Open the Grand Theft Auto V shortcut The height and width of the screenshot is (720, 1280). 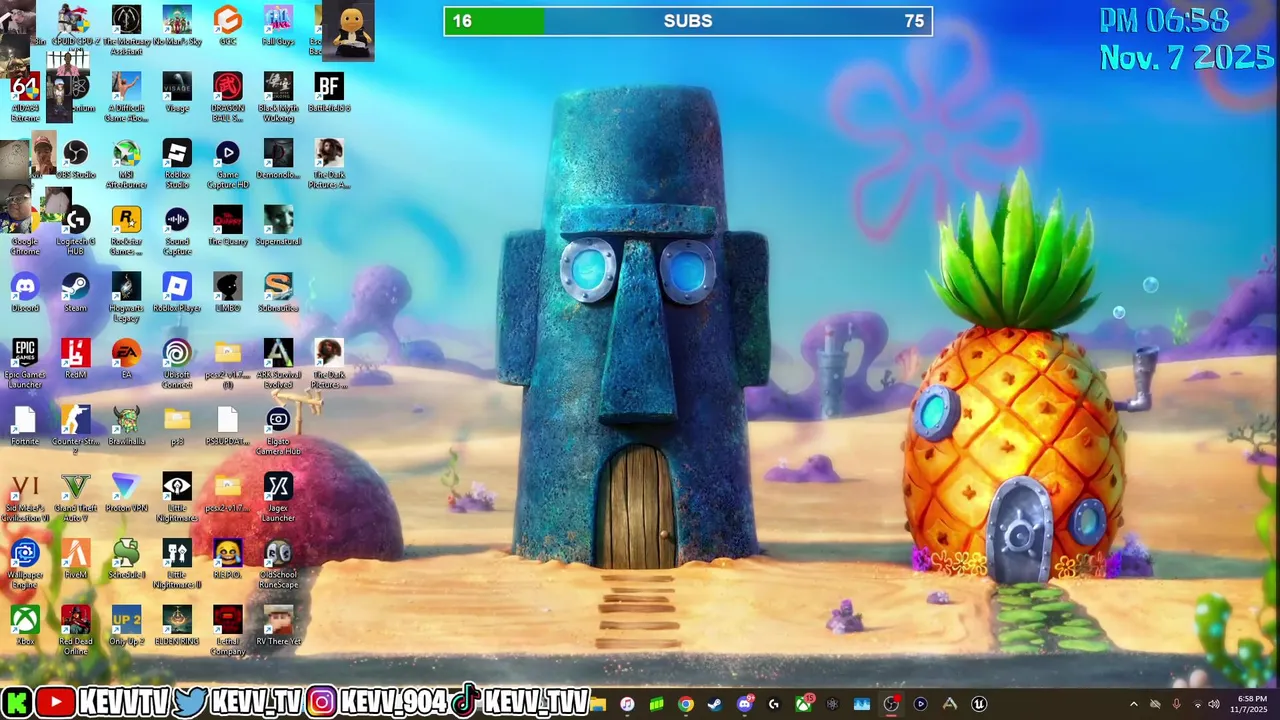[x=75, y=497]
